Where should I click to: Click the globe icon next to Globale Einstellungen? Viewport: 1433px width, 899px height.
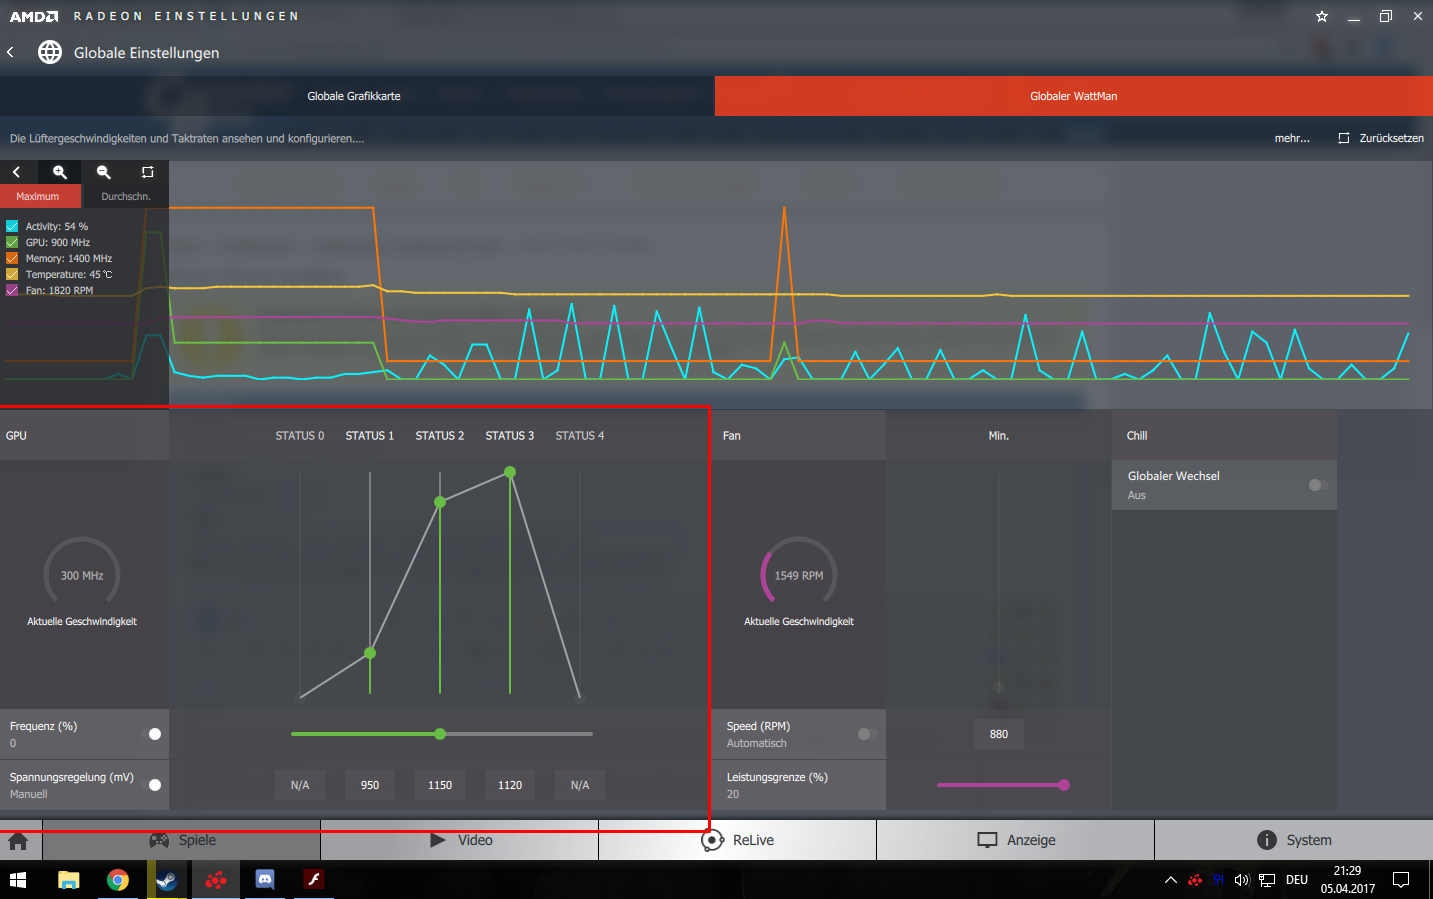50,52
